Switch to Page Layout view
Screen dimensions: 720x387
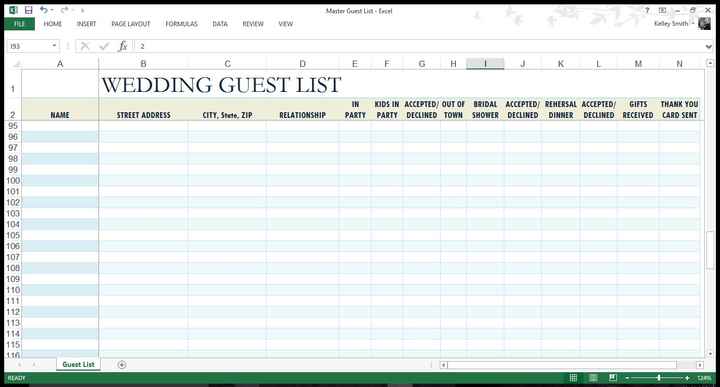(x=593, y=378)
